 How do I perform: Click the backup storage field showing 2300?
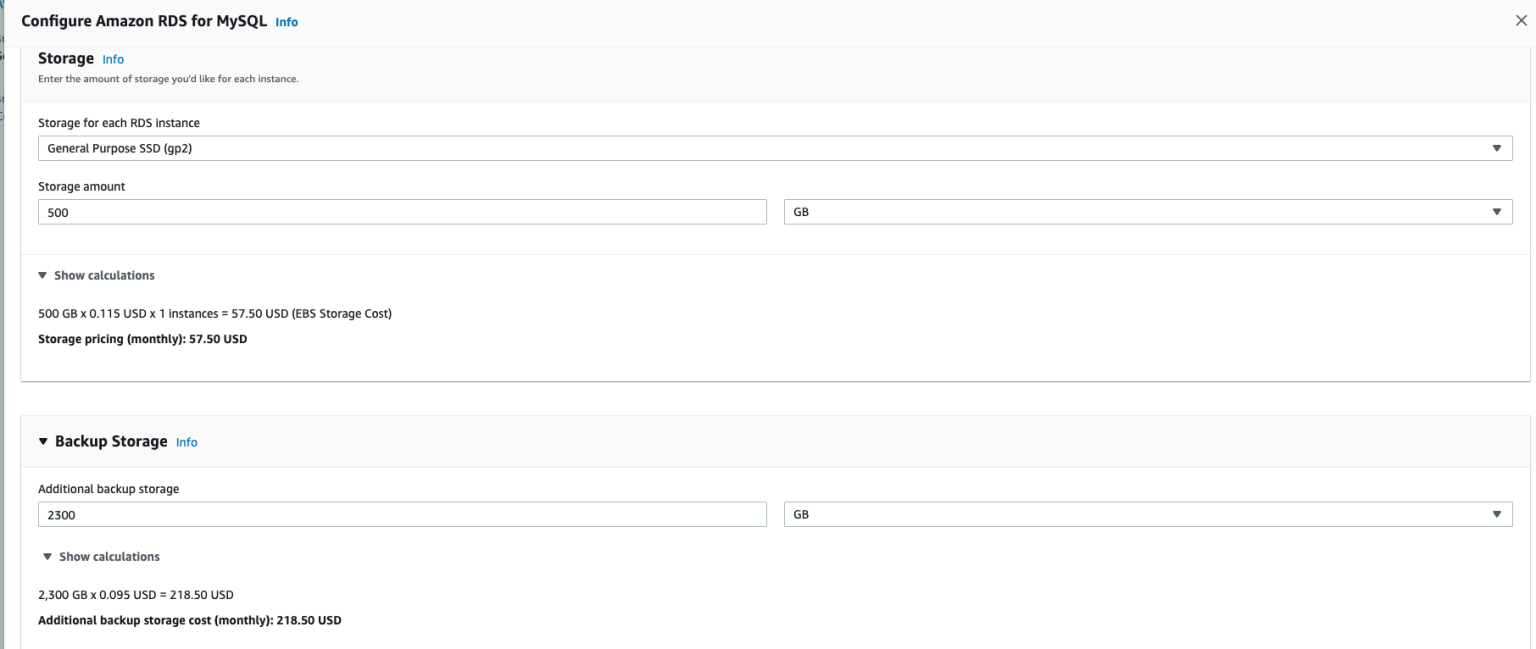click(400, 514)
